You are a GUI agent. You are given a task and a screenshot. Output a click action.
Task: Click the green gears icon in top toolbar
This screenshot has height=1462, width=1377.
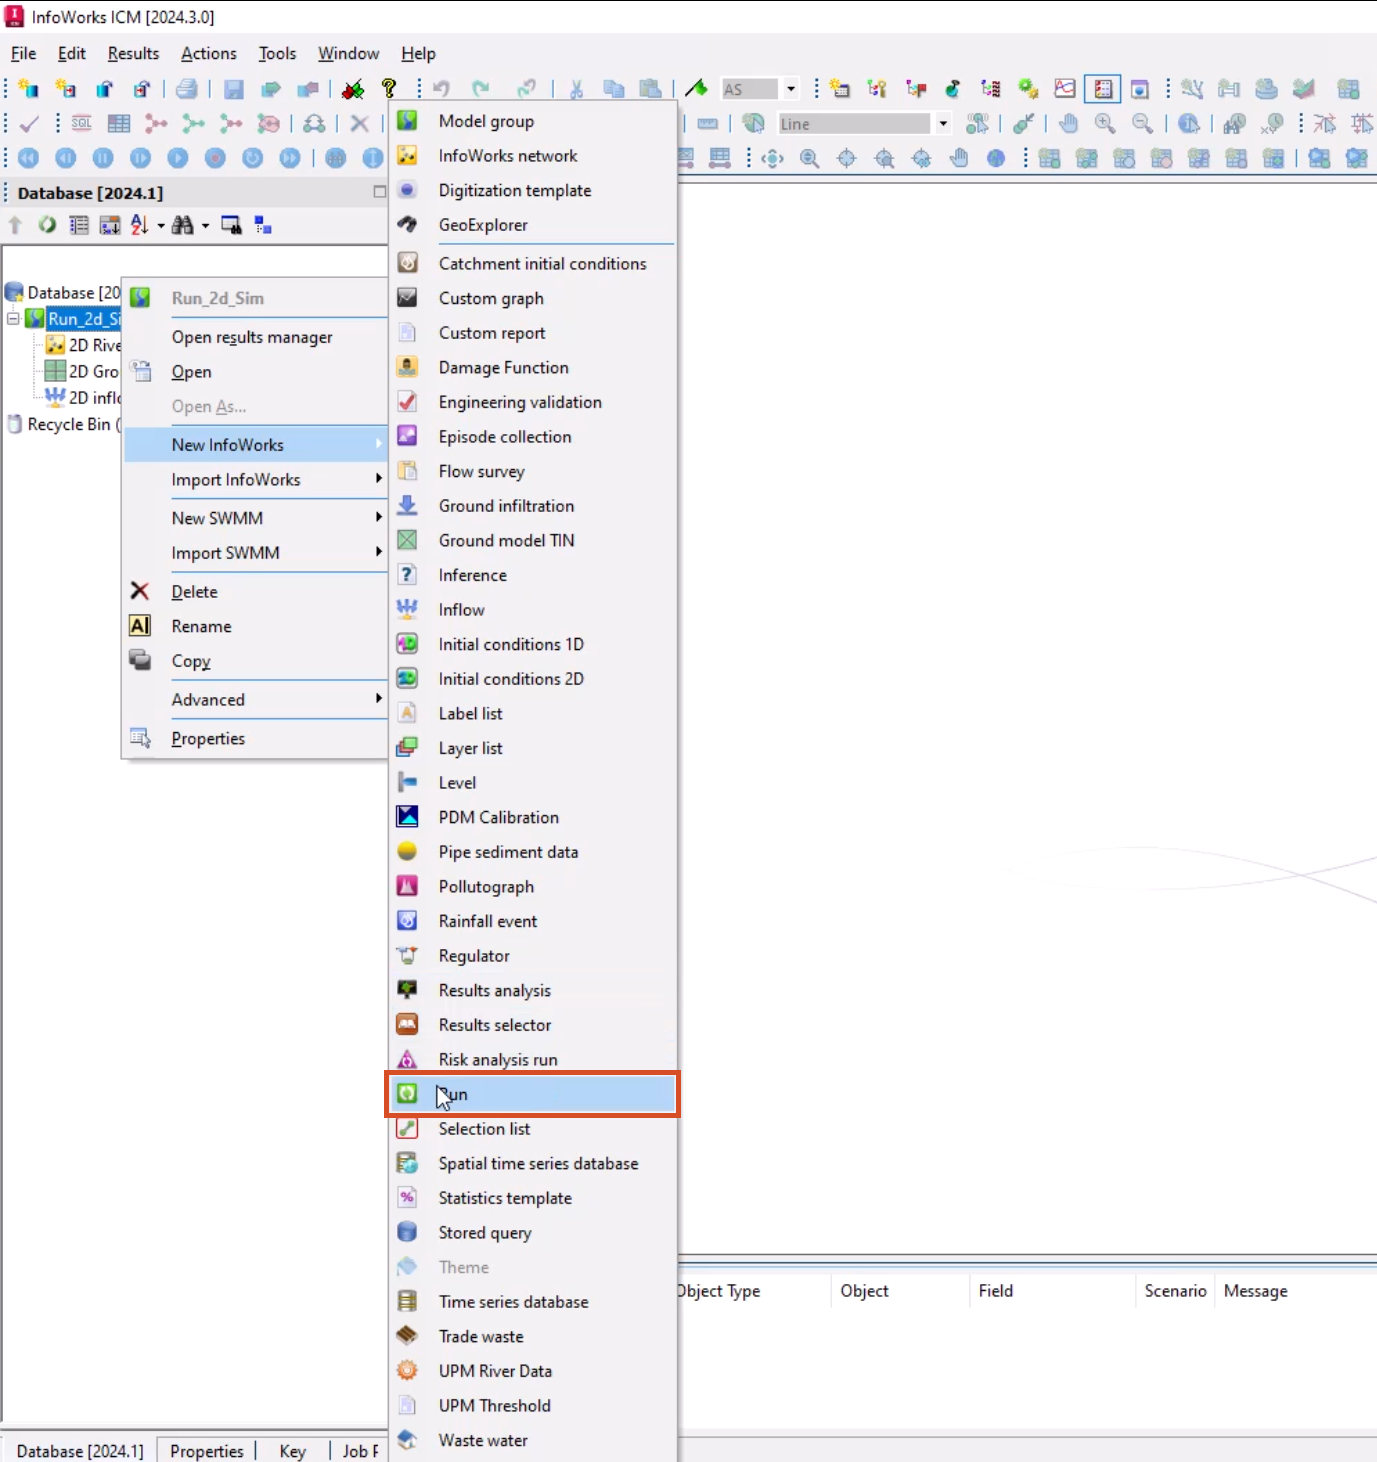(1028, 89)
